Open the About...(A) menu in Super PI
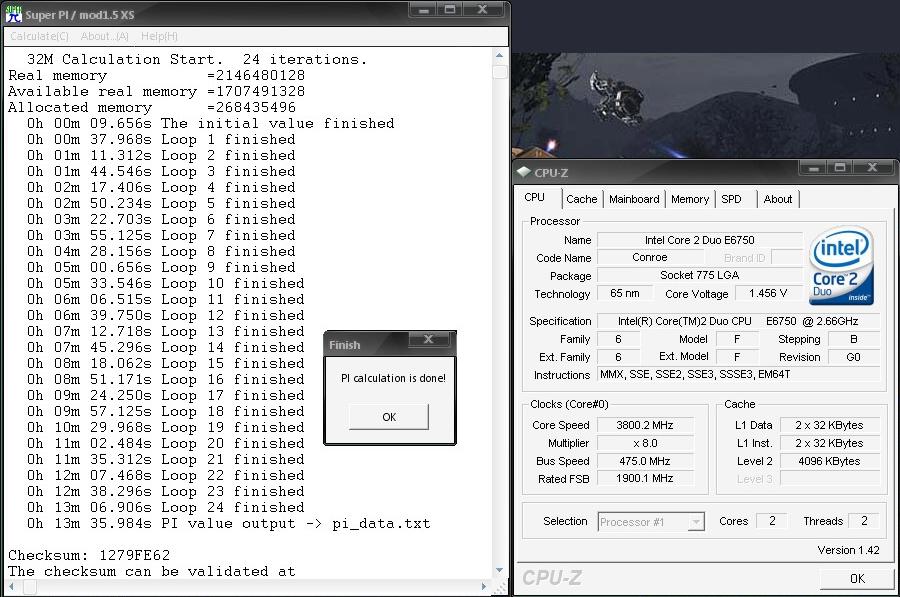Image resolution: width=900 pixels, height=597 pixels. coord(104,36)
